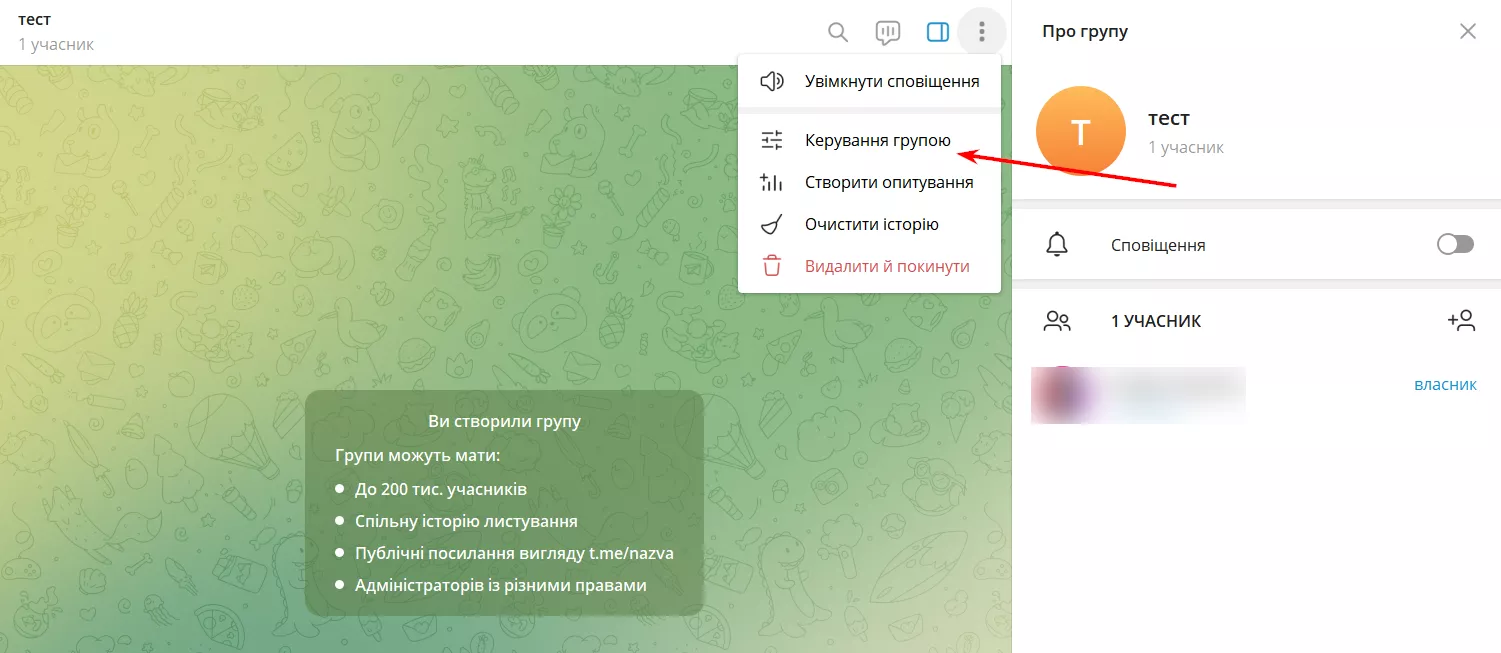The height and width of the screenshot is (653, 1501).
Task: Toggle the right info sidebar panel icon
Action: (x=938, y=33)
